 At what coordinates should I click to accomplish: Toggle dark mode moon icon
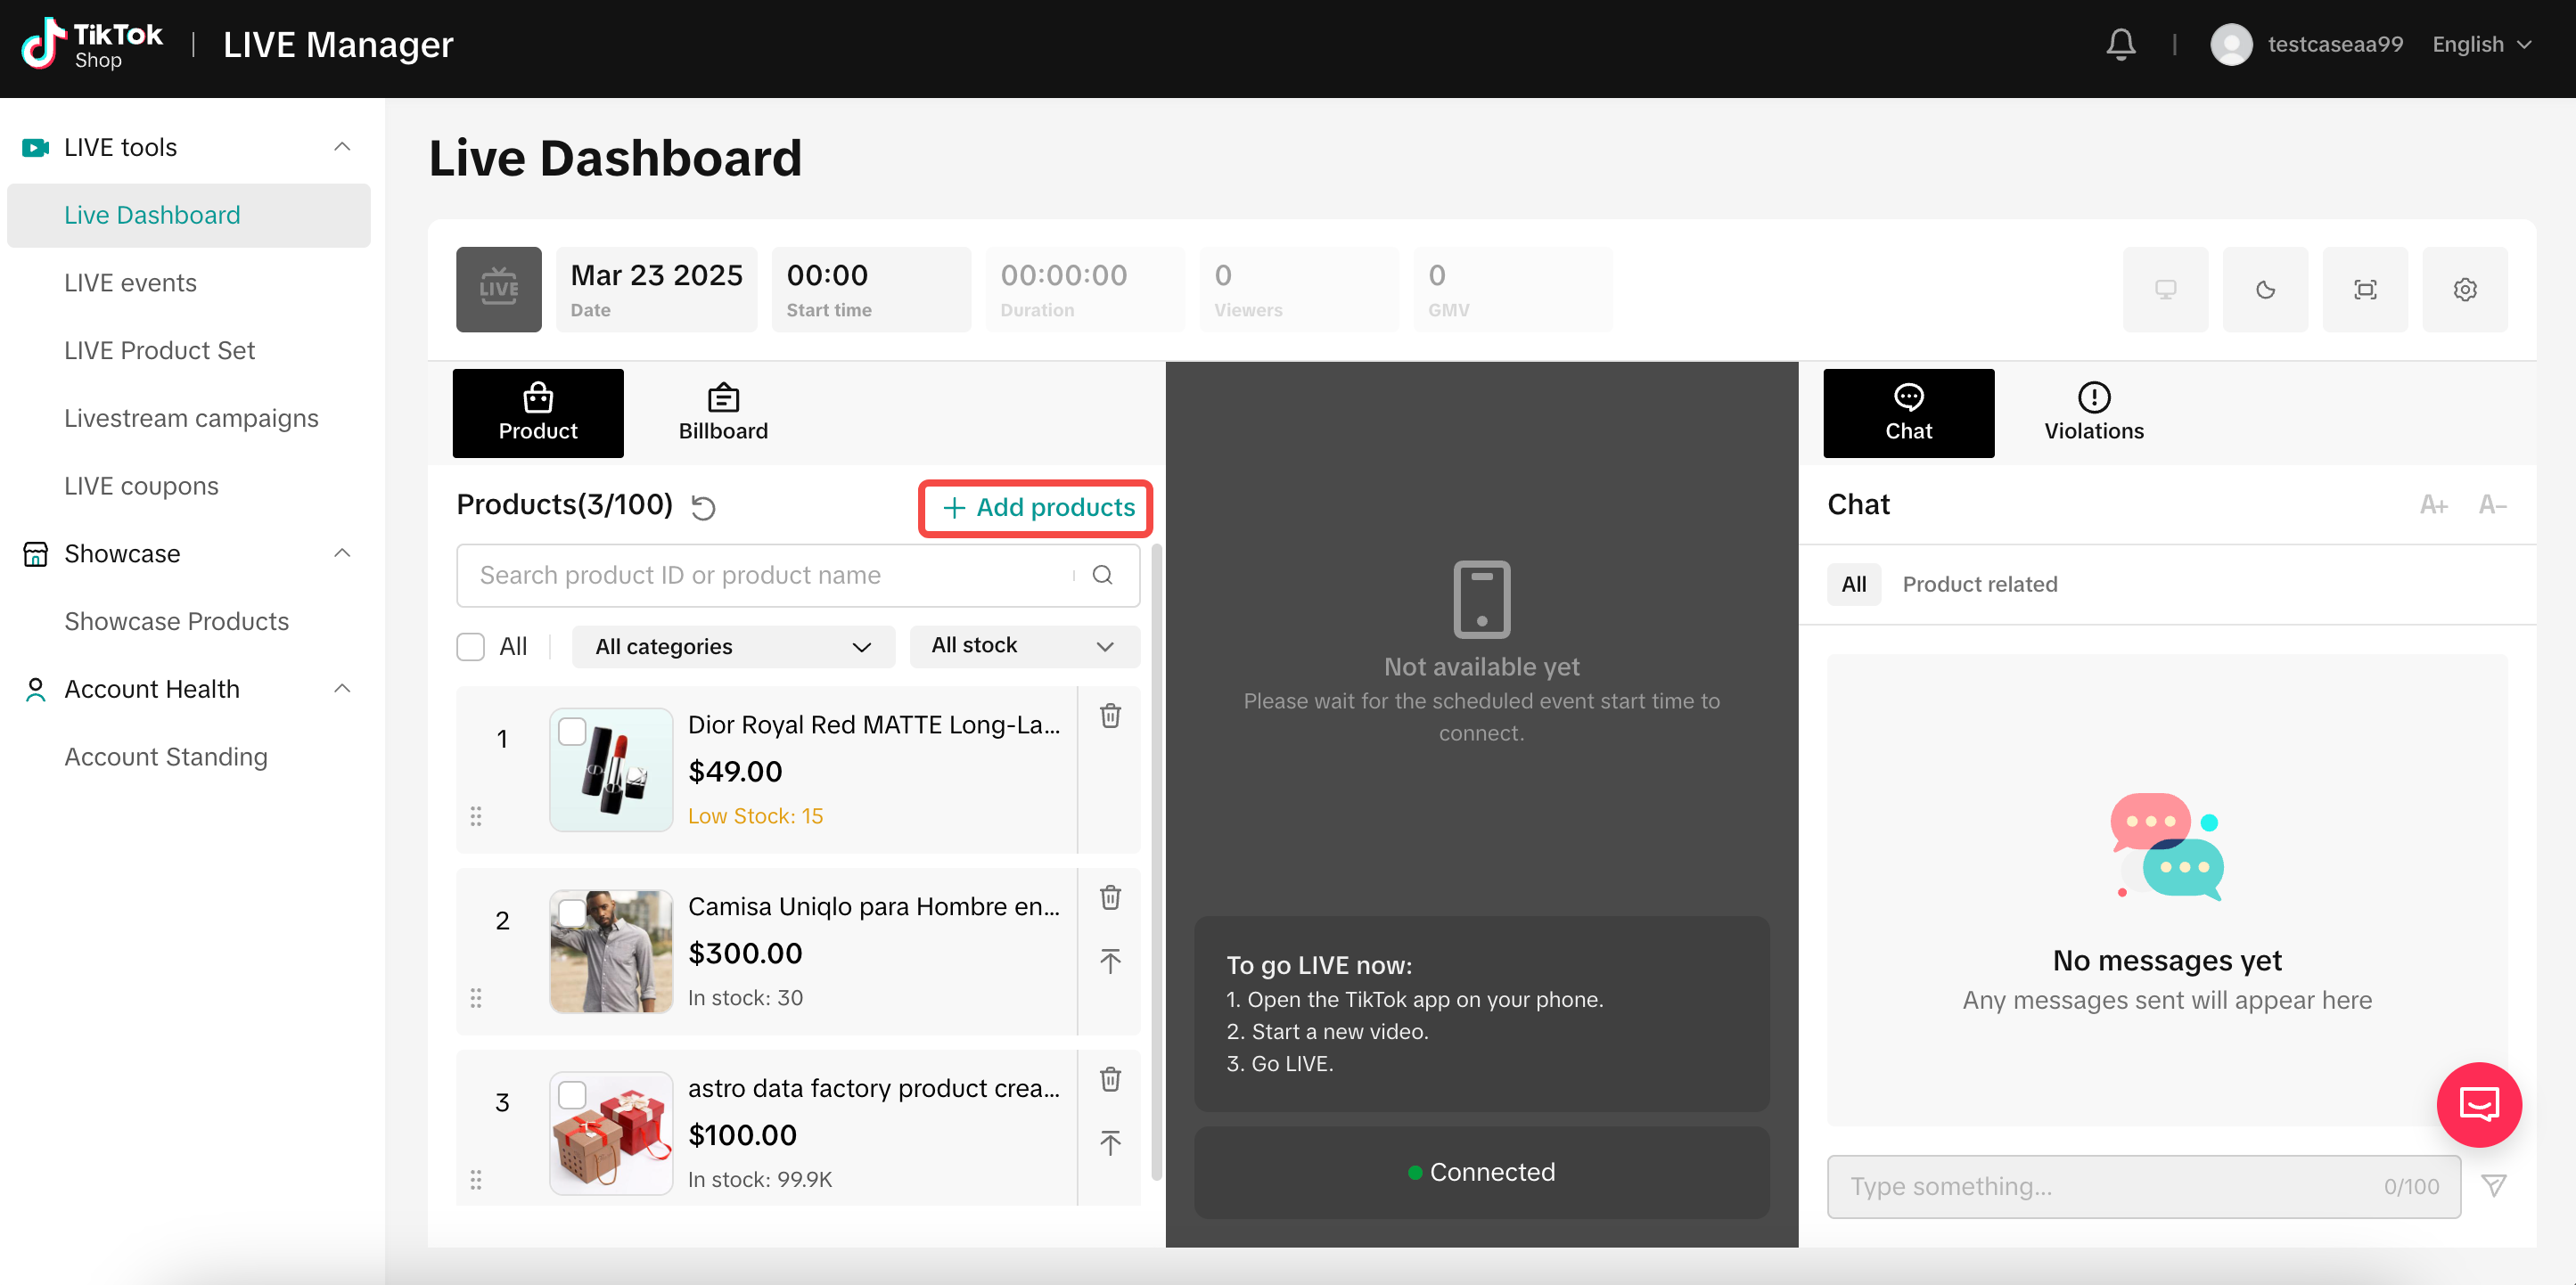pyautogui.click(x=2265, y=289)
